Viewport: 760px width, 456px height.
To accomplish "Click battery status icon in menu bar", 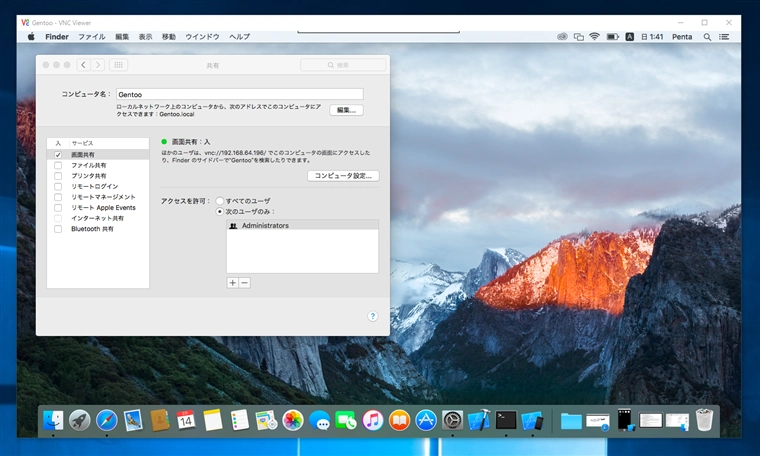I will (613, 36).
